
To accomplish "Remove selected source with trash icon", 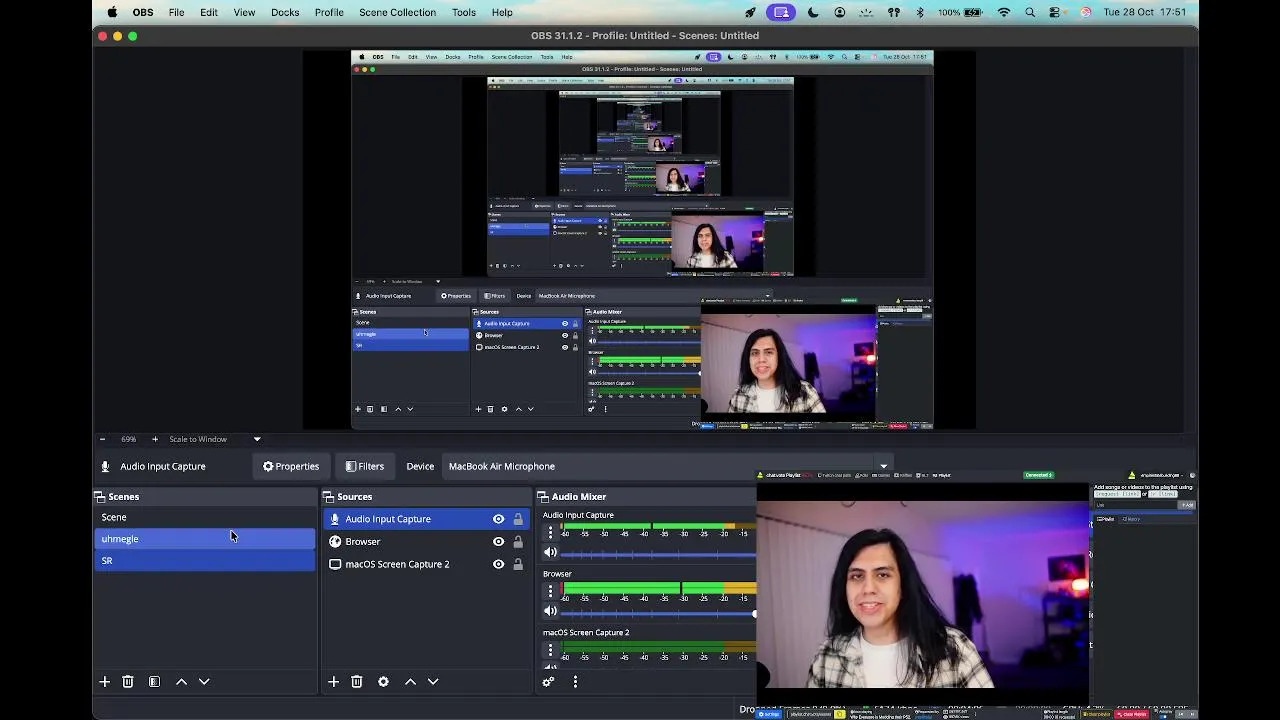I will [356, 681].
